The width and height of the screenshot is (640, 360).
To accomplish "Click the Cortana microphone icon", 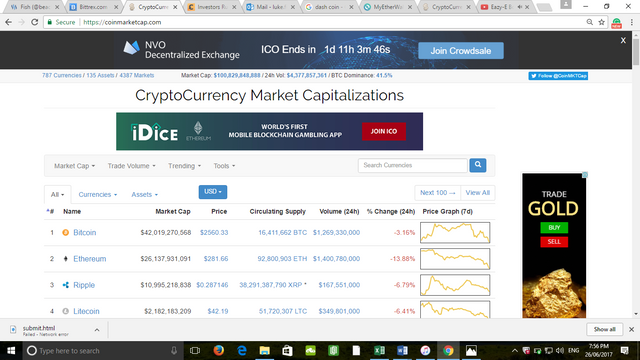I will pyautogui.click(x=174, y=351).
